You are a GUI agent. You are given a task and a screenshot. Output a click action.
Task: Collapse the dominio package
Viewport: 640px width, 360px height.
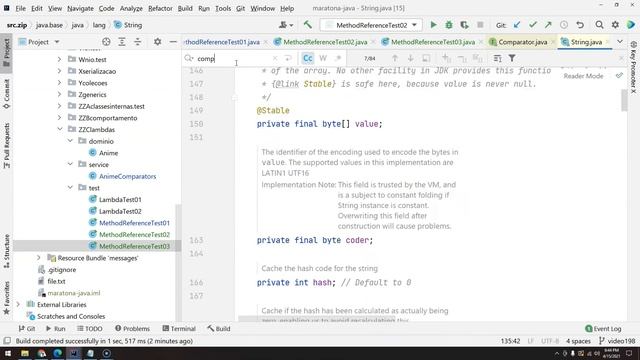point(70,141)
